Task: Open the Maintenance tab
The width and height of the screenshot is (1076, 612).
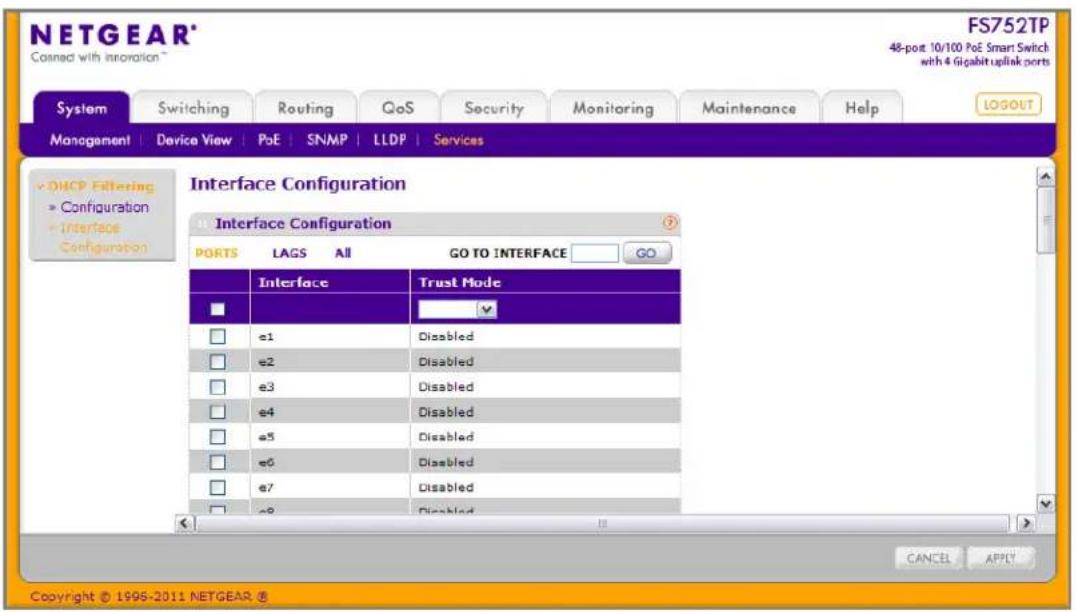Action: click(x=749, y=108)
